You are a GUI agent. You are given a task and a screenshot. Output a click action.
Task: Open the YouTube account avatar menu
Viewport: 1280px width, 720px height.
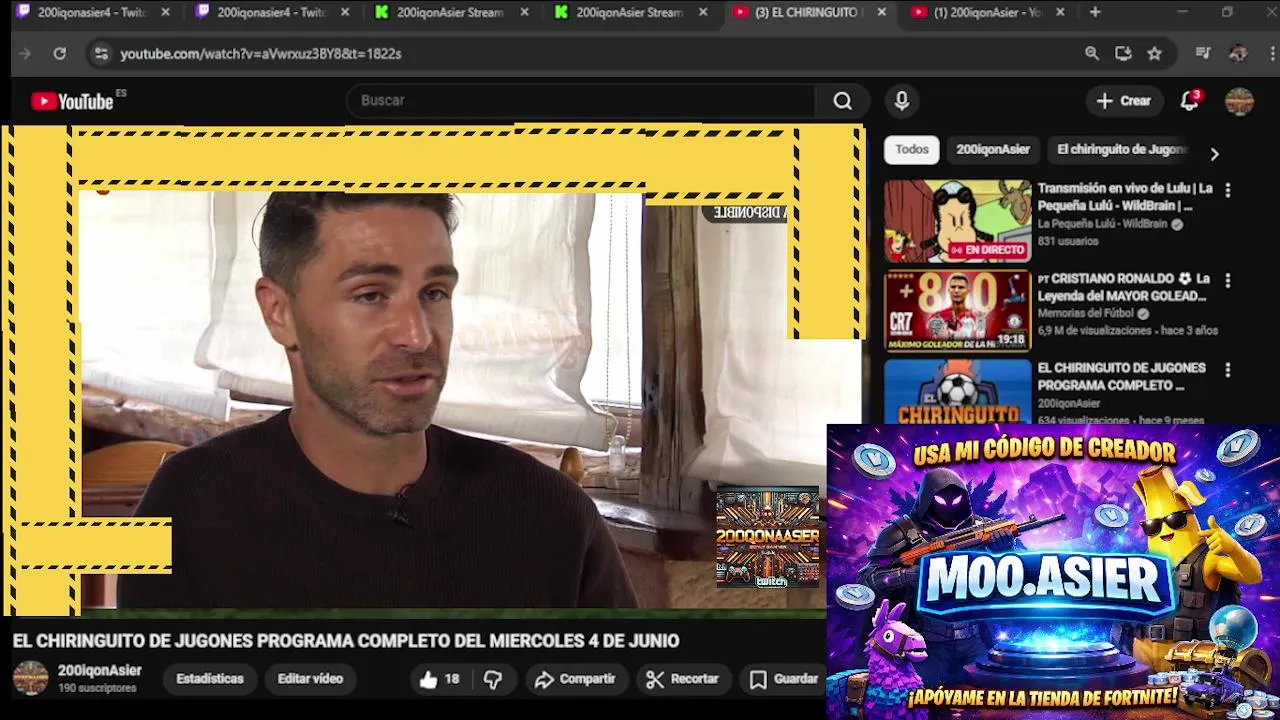(x=1239, y=101)
